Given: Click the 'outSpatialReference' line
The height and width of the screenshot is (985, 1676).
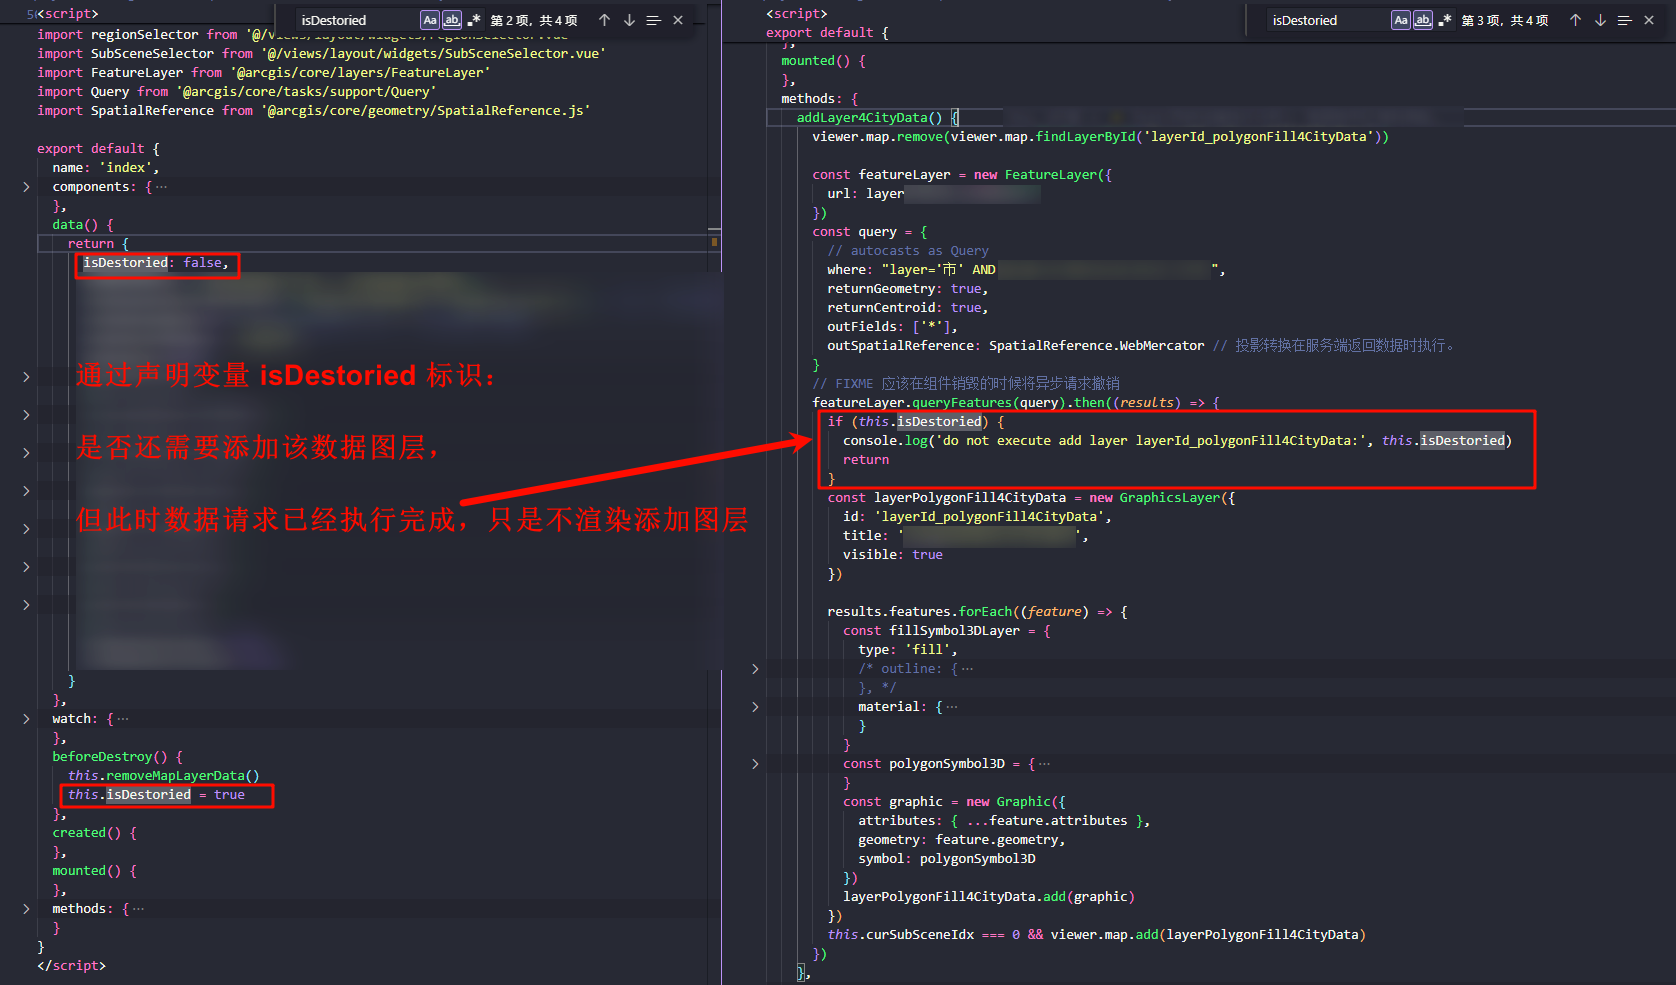Looking at the screenshot, I should coord(1141,346).
